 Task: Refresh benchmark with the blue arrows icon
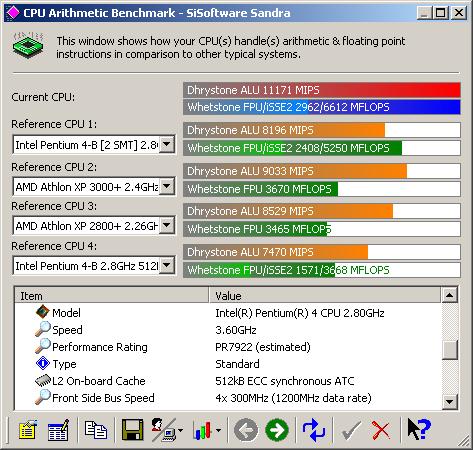click(x=314, y=430)
